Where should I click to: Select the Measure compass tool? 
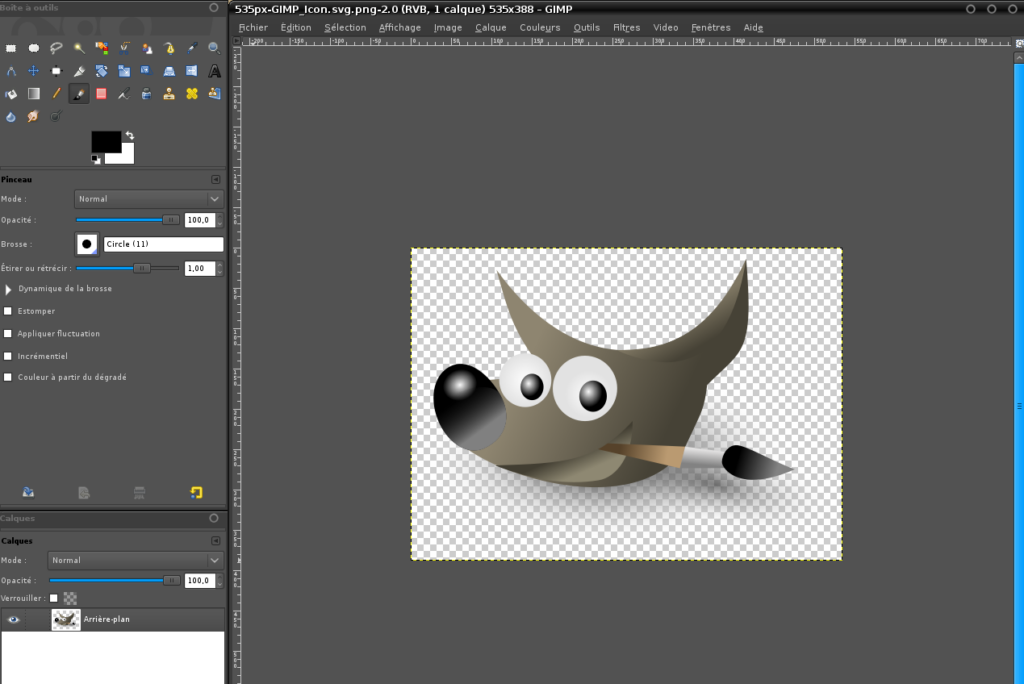[11, 71]
